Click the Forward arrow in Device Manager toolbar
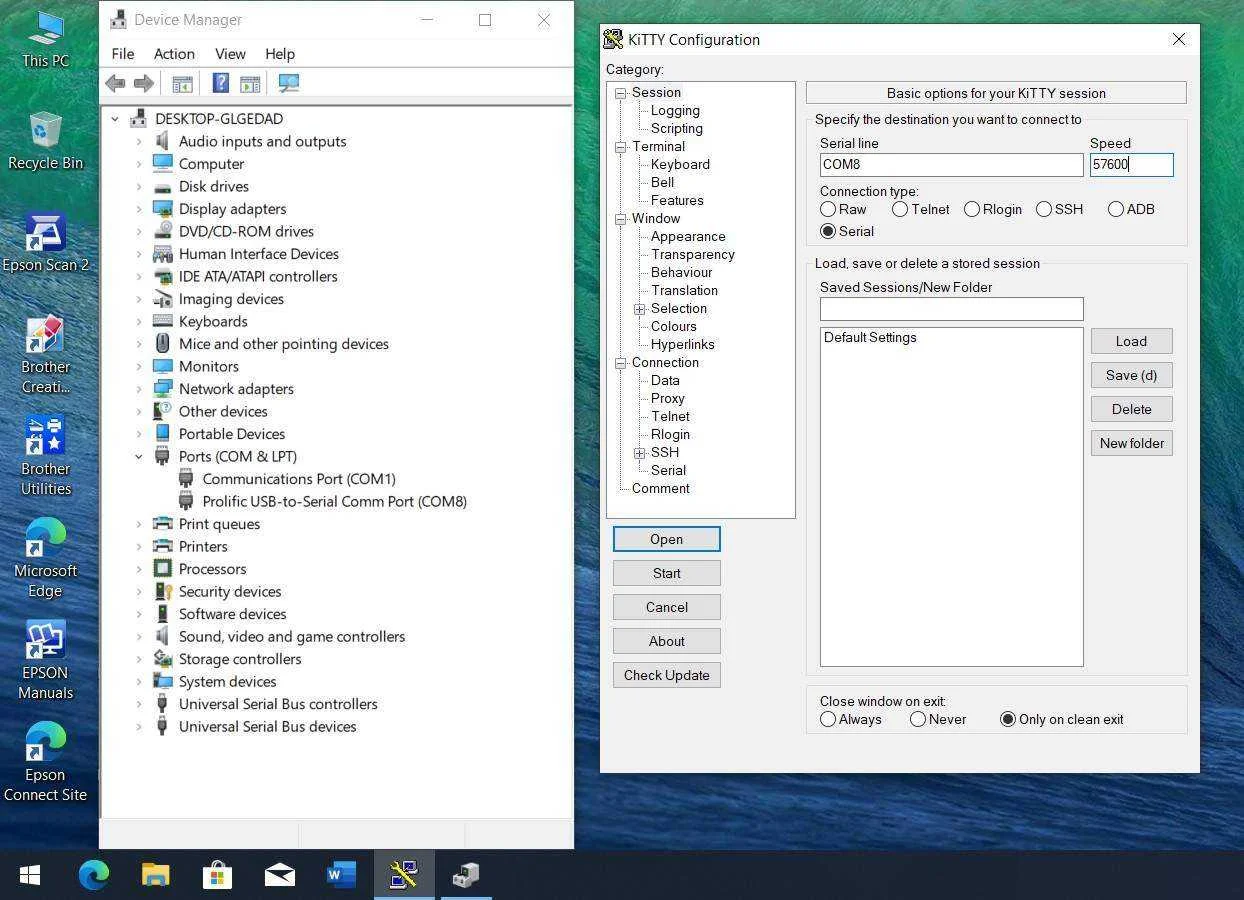 pyautogui.click(x=144, y=84)
